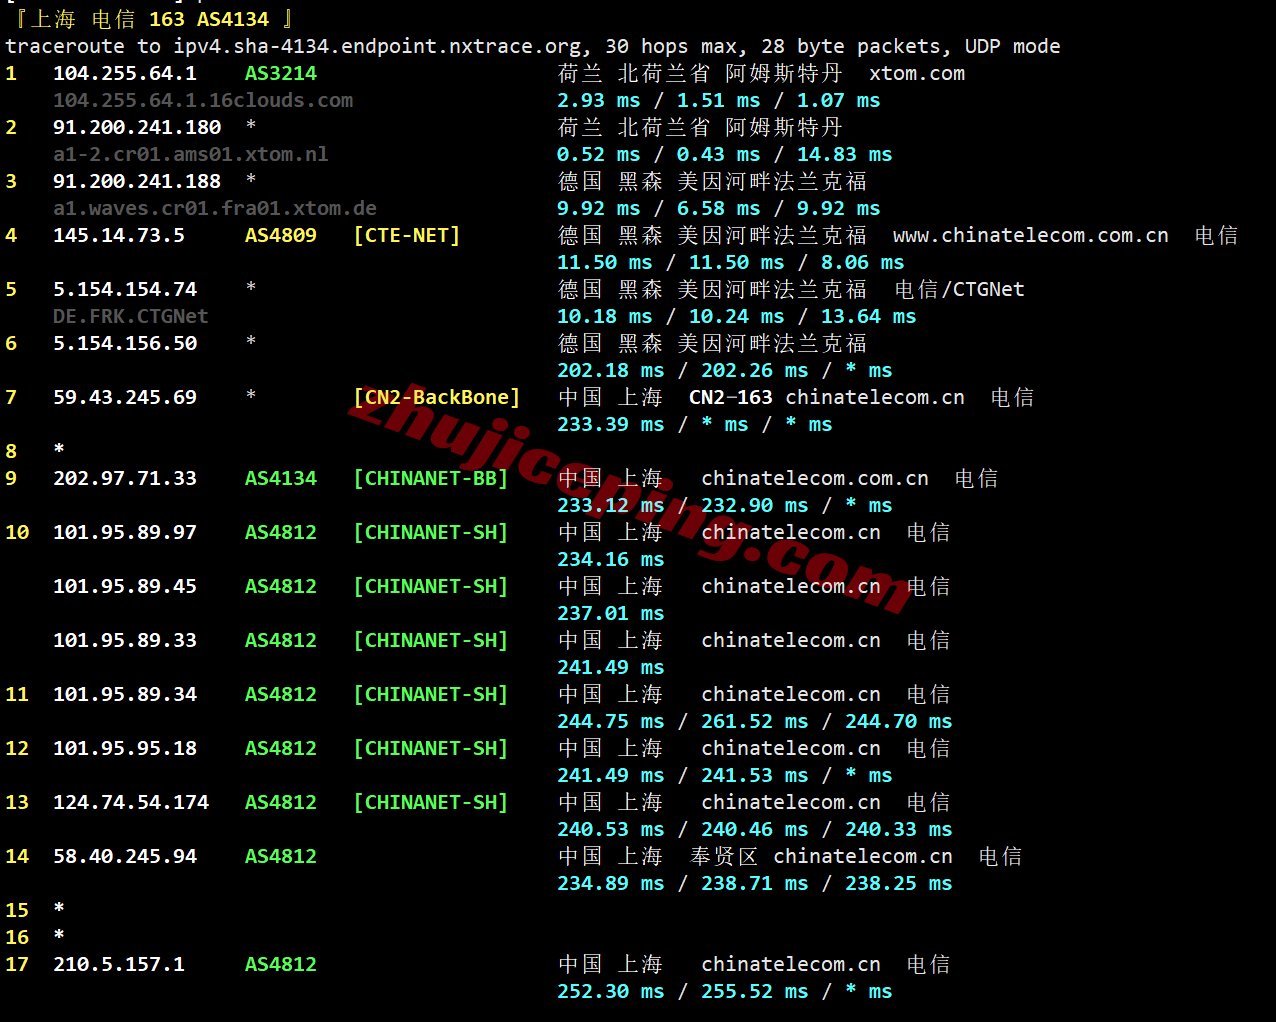1276x1022 pixels.
Task: Click hostname a1-2.cr01.ams01.xtom.nl
Action: click(x=191, y=155)
